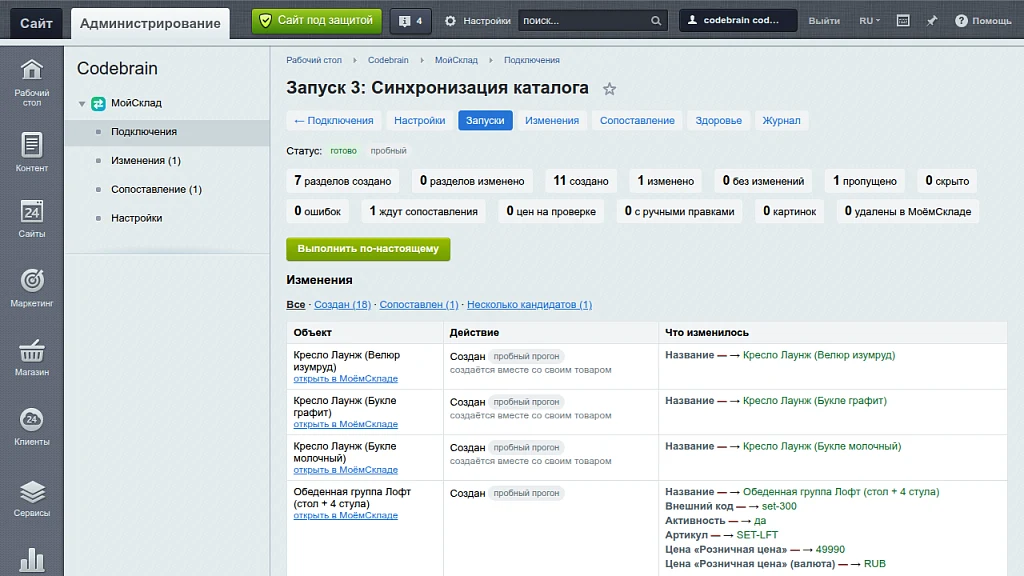Viewport: 1024px width, 576px height.
Task: Click the Выйти logout link
Action: 824,21
